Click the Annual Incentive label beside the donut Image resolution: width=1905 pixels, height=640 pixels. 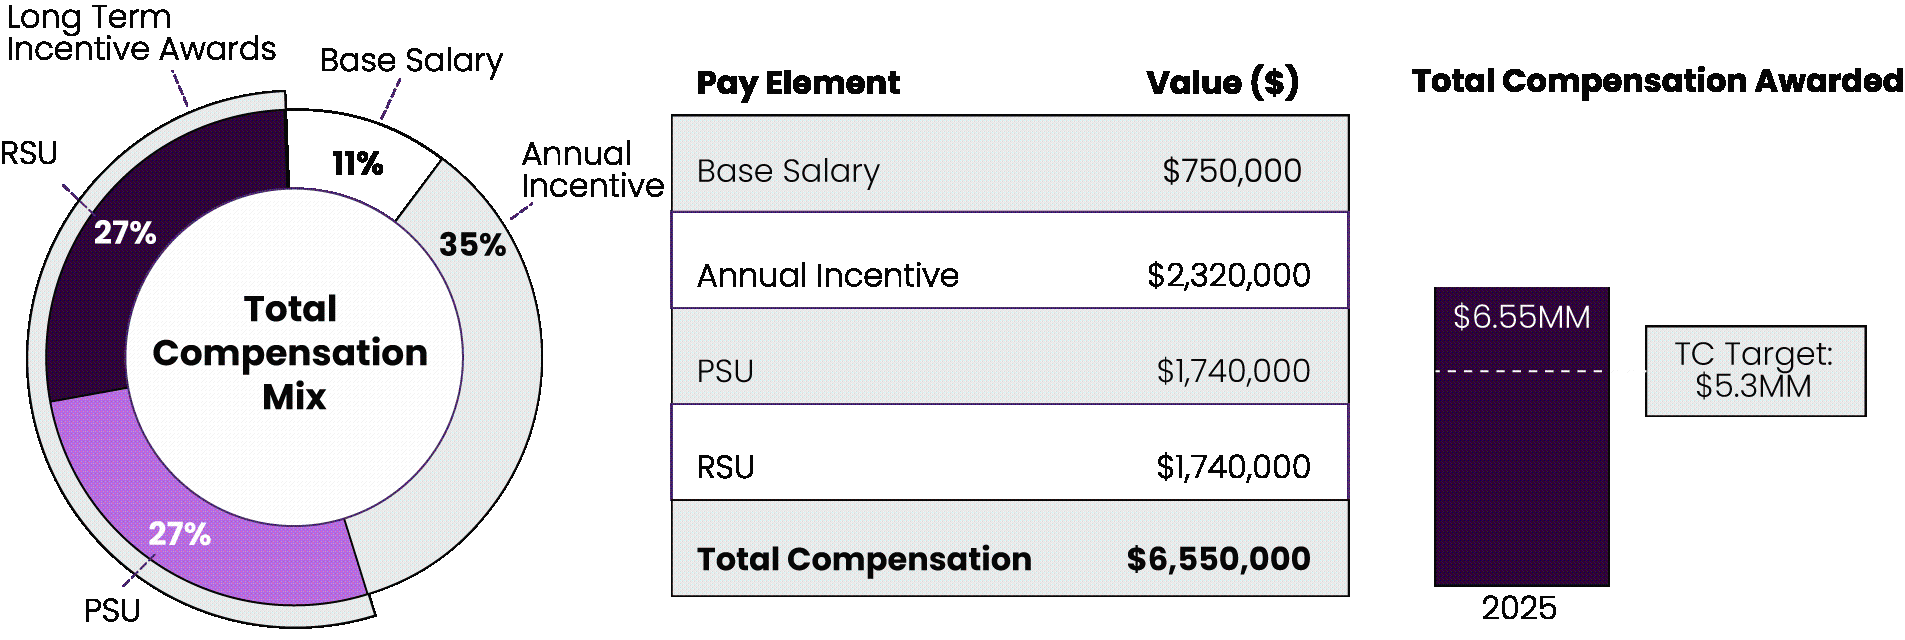tap(592, 170)
